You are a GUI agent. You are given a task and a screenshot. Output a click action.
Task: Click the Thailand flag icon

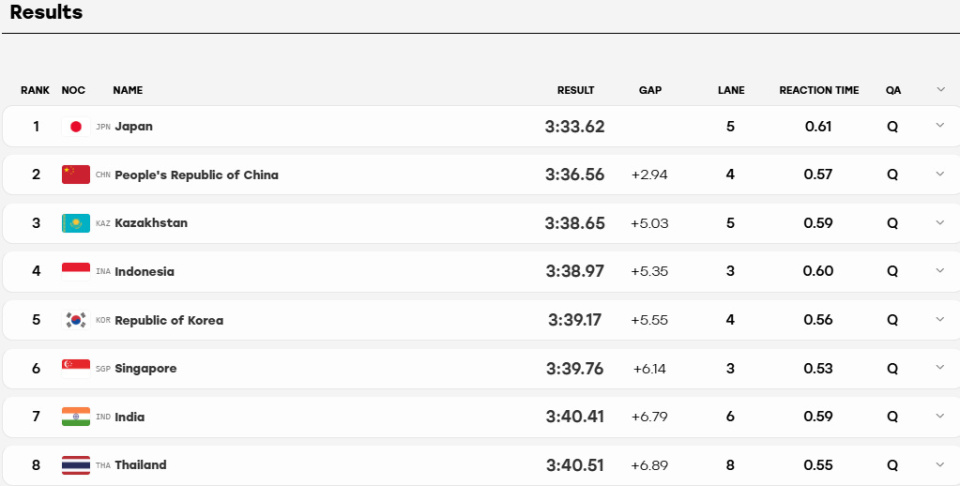point(76,465)
